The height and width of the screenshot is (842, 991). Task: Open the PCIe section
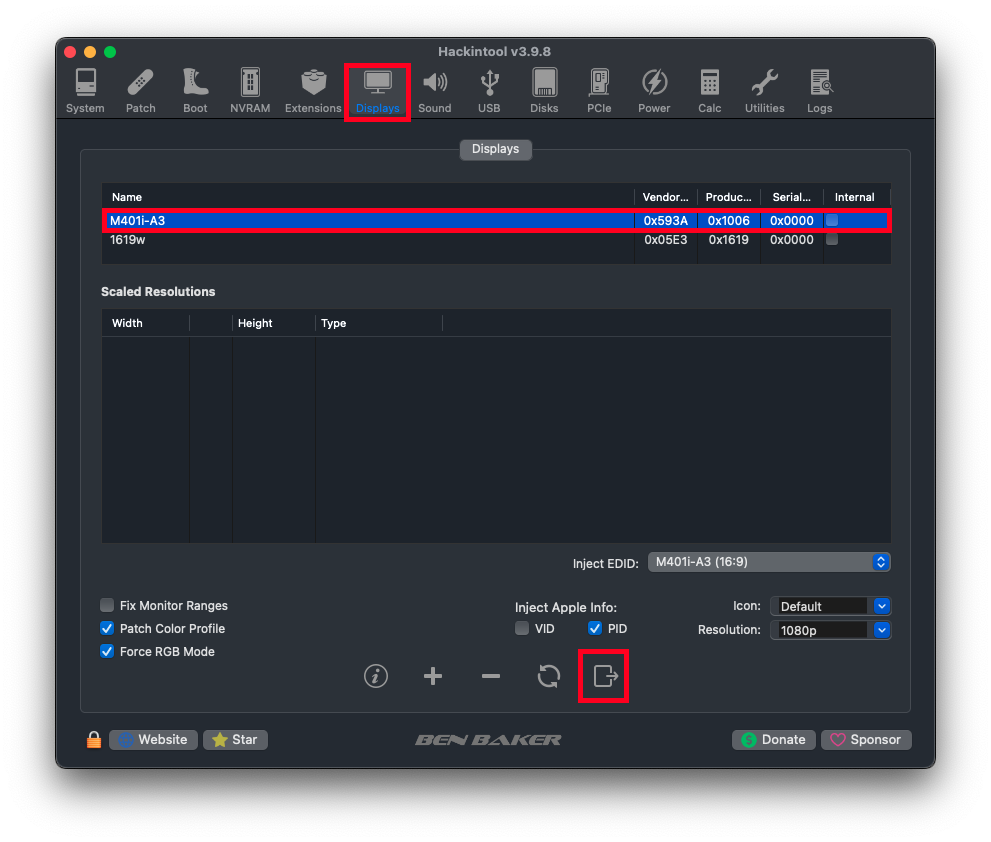click(x=599, y=90)
